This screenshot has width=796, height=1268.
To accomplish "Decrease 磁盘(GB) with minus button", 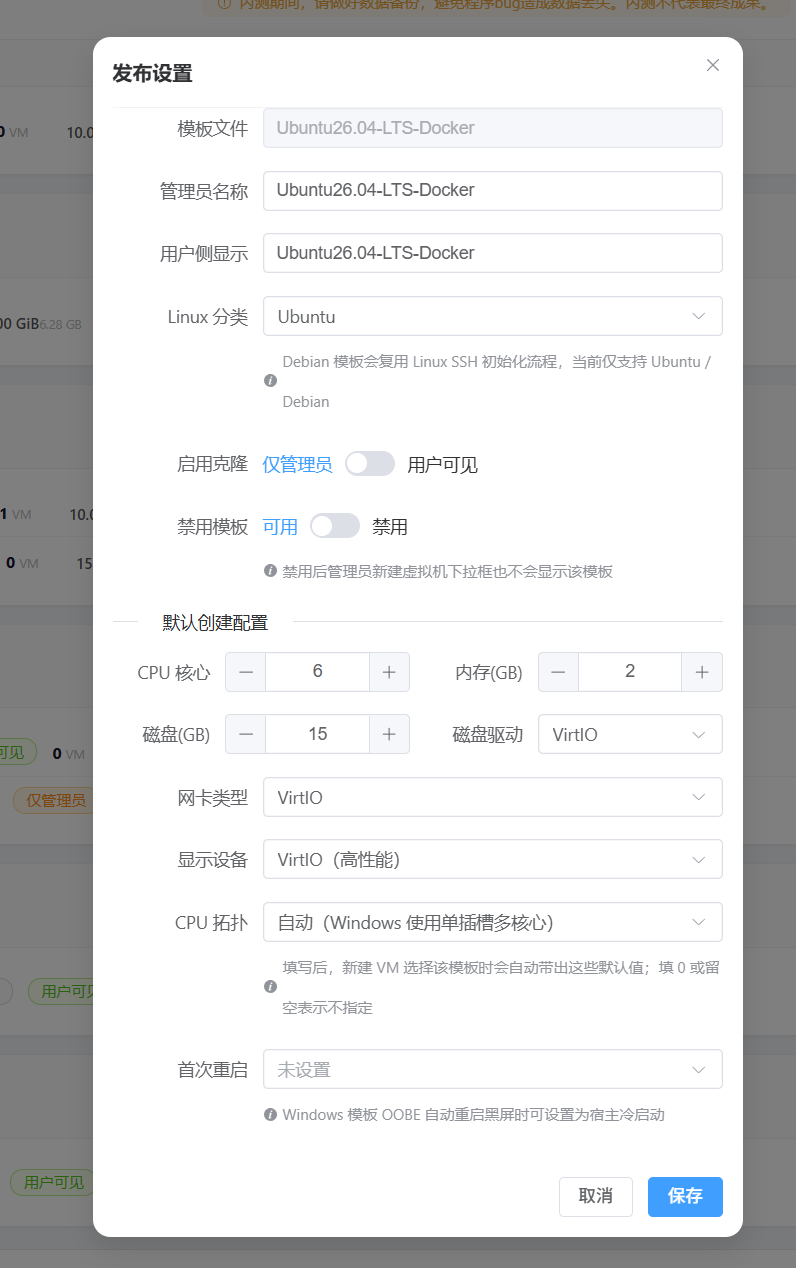I will click(246, 734).
